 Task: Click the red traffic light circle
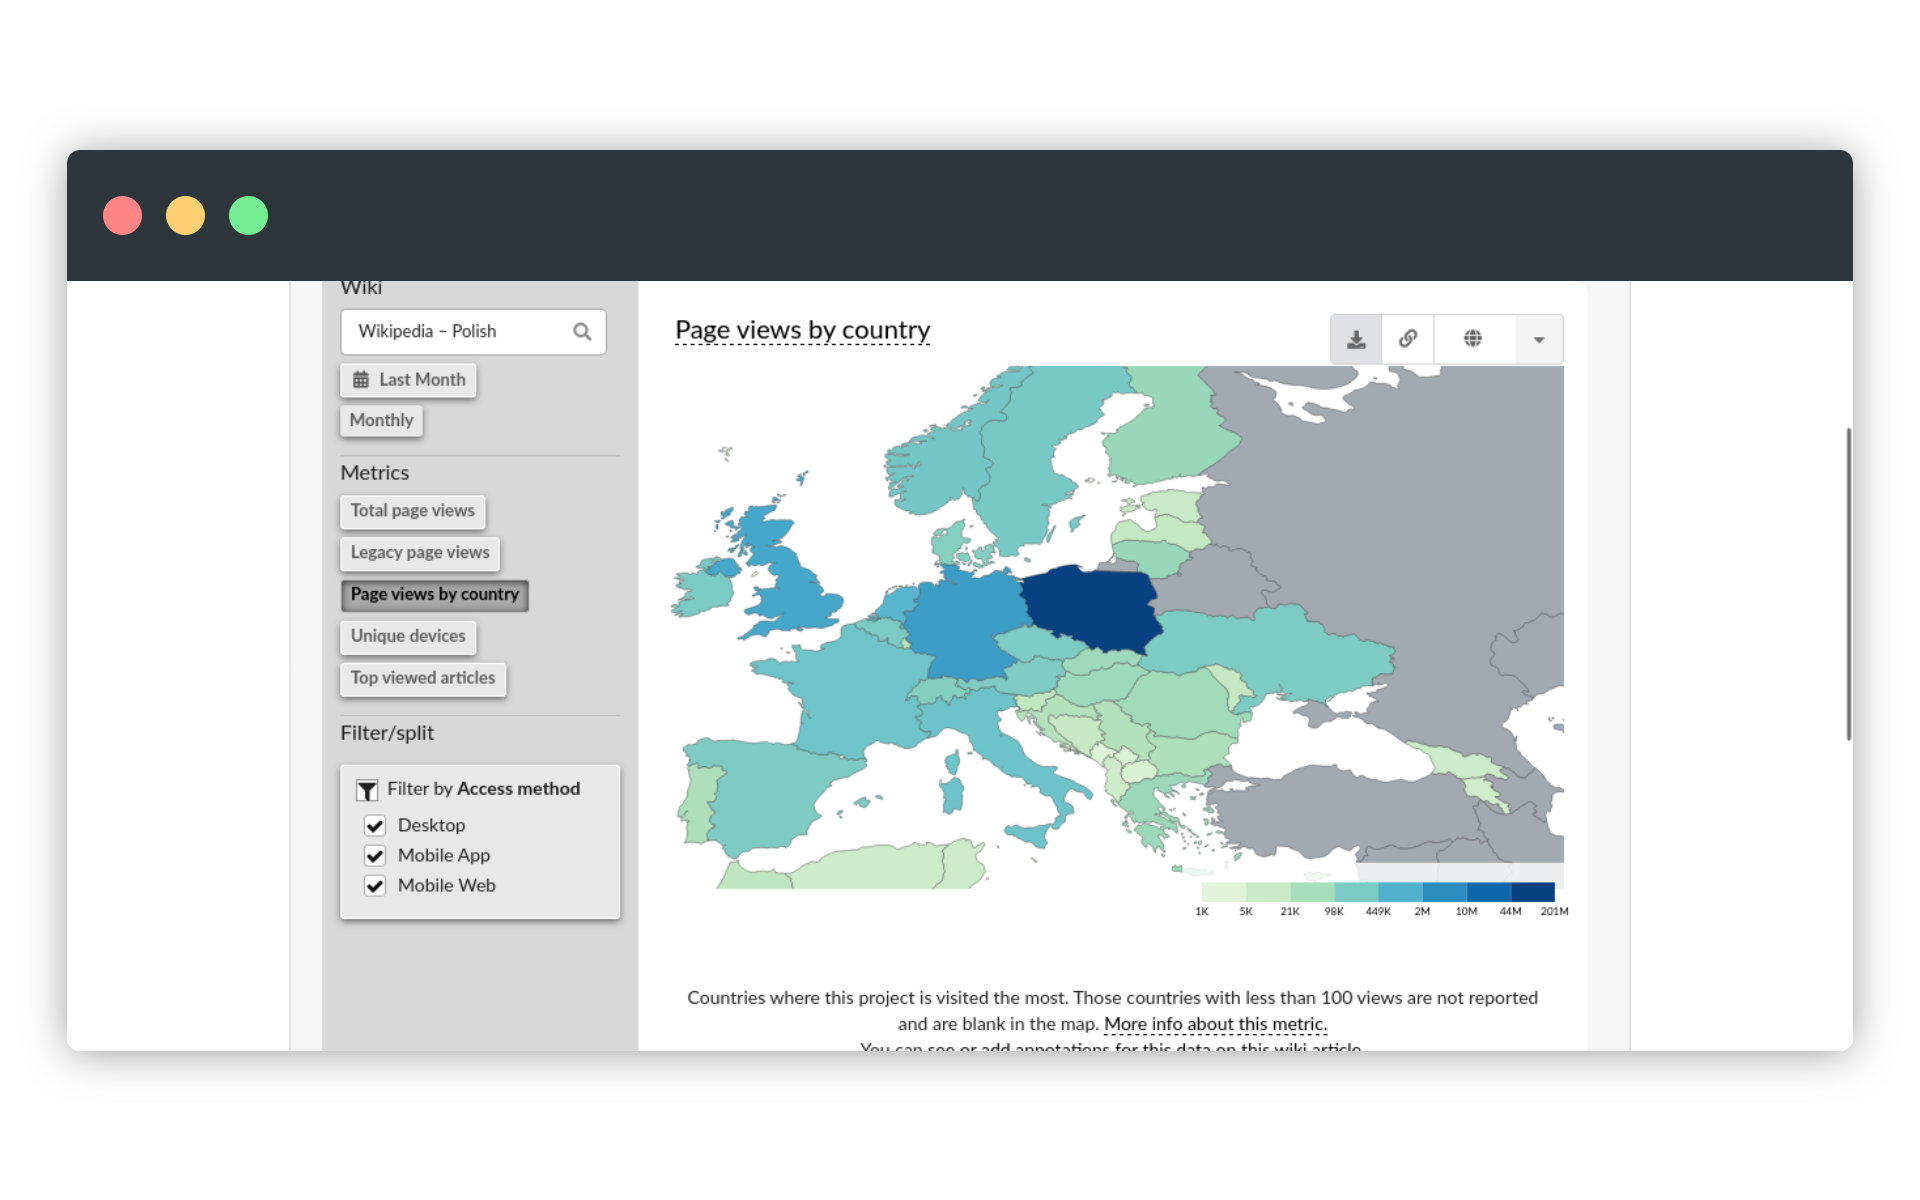(122, 215)
